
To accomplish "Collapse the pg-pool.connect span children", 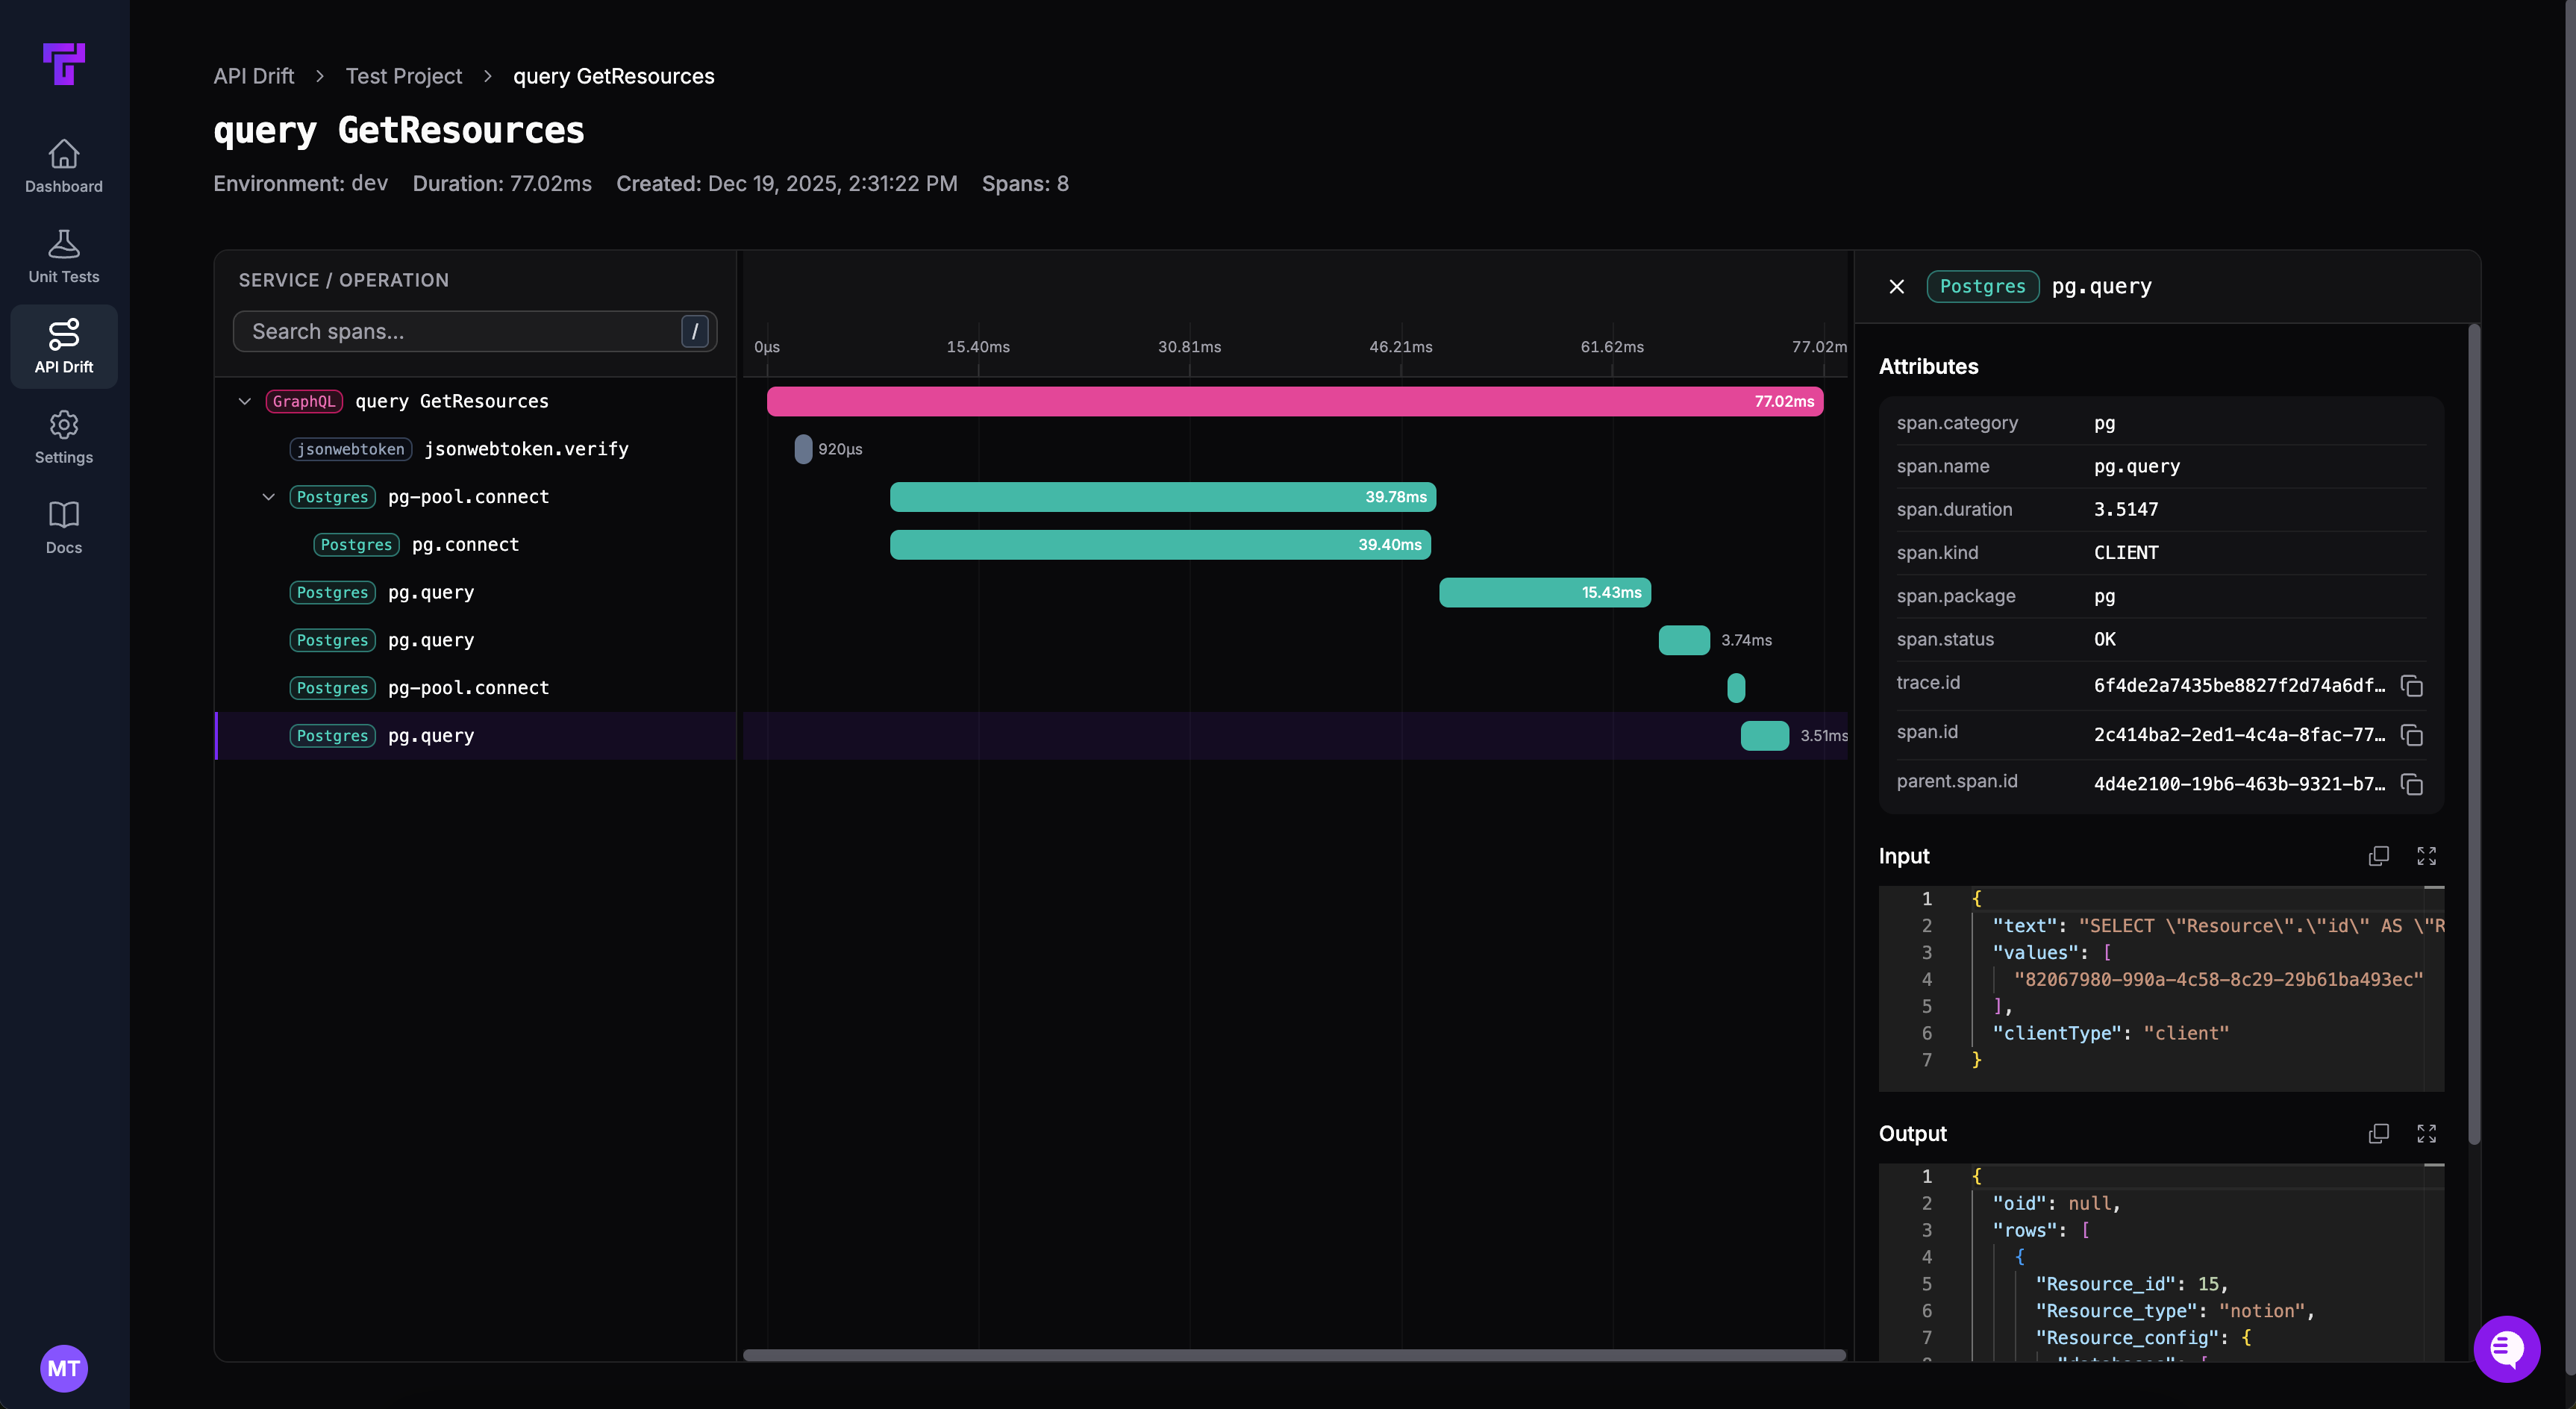I will coord(268,497).
